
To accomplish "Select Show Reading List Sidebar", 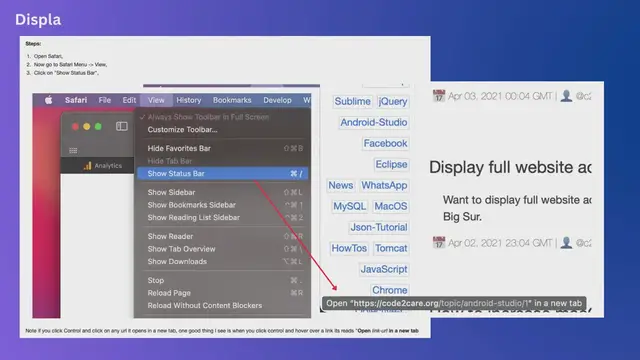I will (x=222, y=218).
